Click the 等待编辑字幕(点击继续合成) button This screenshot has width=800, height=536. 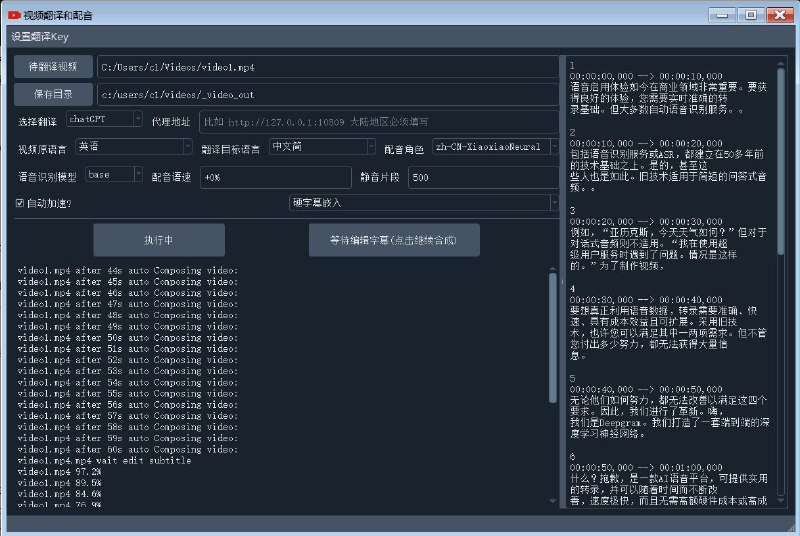[x=394, y=240]
